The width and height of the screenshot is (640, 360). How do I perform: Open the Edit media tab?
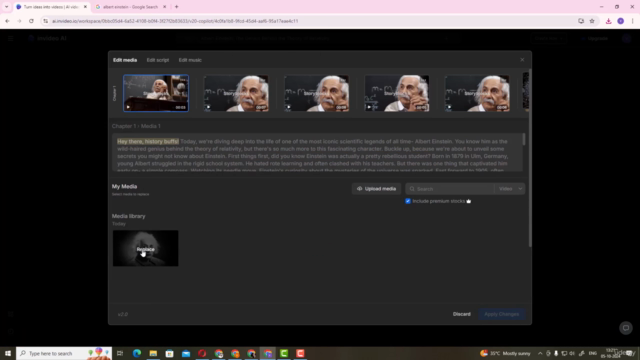pos(125,60)
